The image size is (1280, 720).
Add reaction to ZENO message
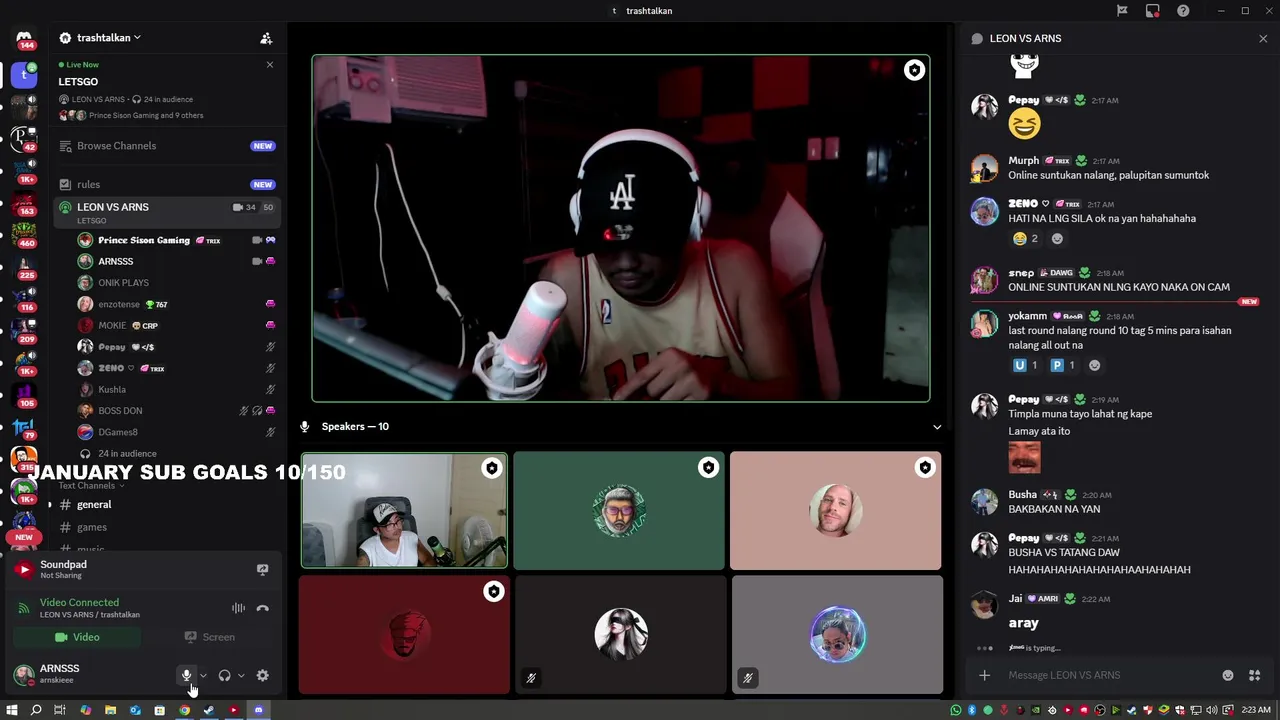pos(1057,239)
